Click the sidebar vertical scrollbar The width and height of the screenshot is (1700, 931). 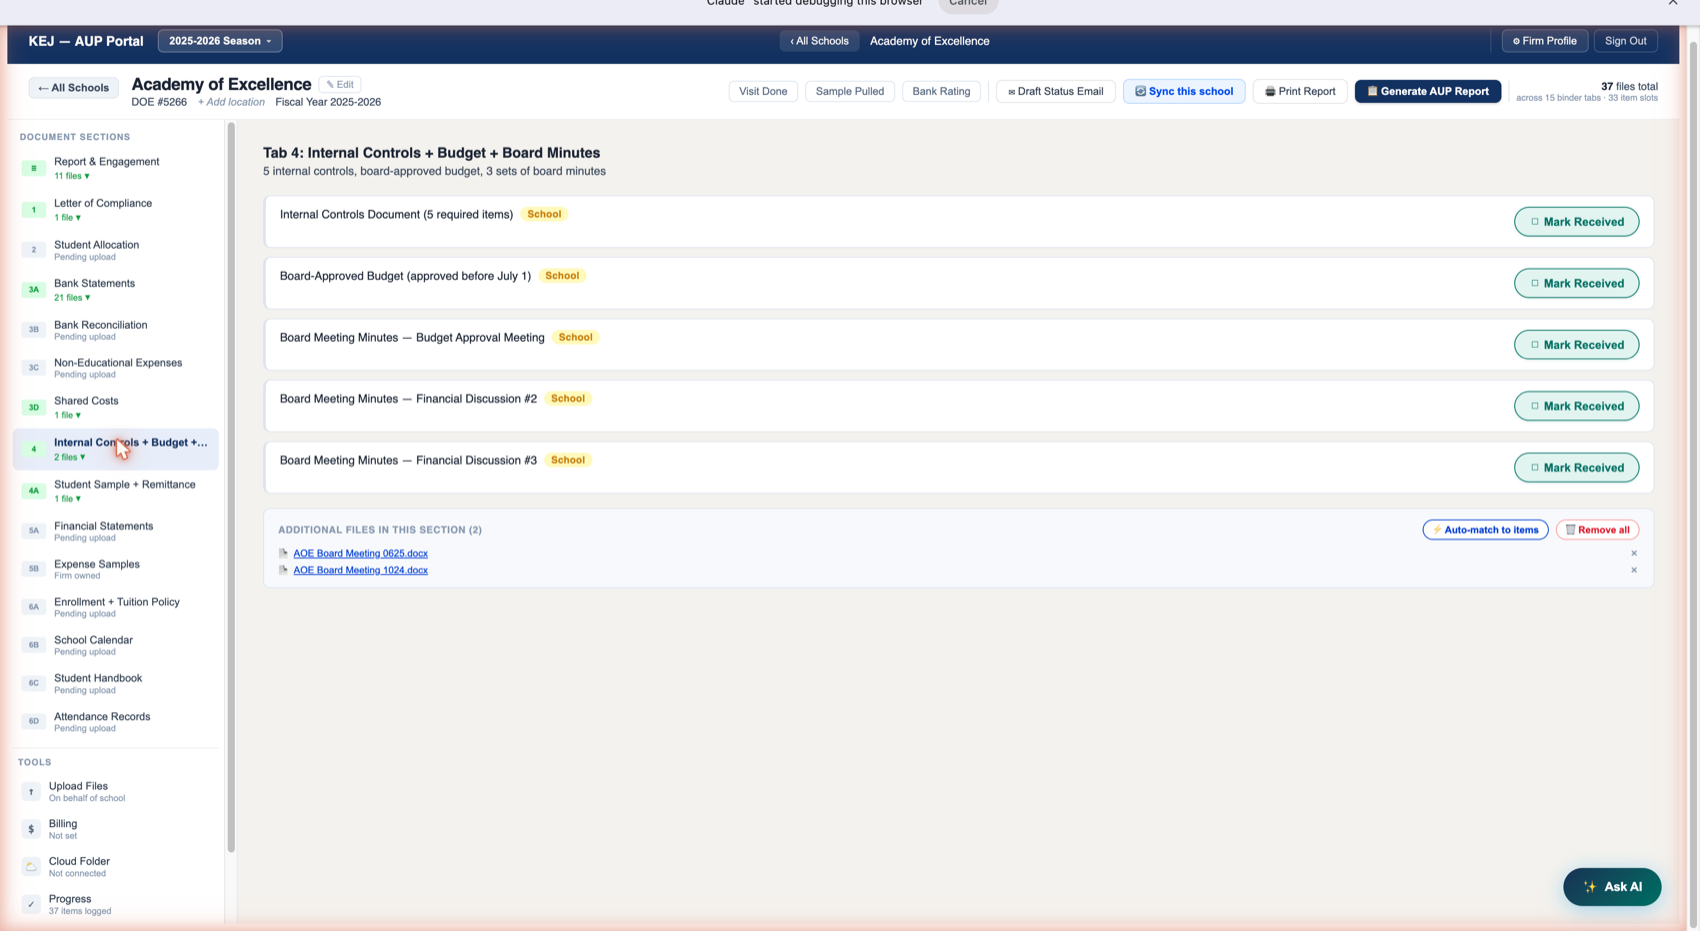[231, 488]
